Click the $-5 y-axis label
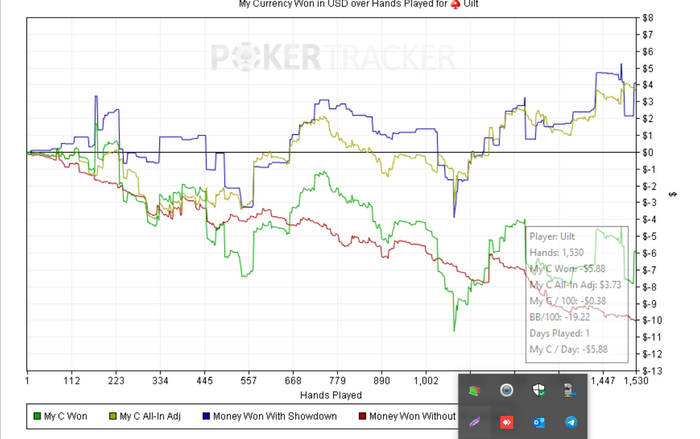The width and height of the screenshot is (700, 439). point(650,236)
